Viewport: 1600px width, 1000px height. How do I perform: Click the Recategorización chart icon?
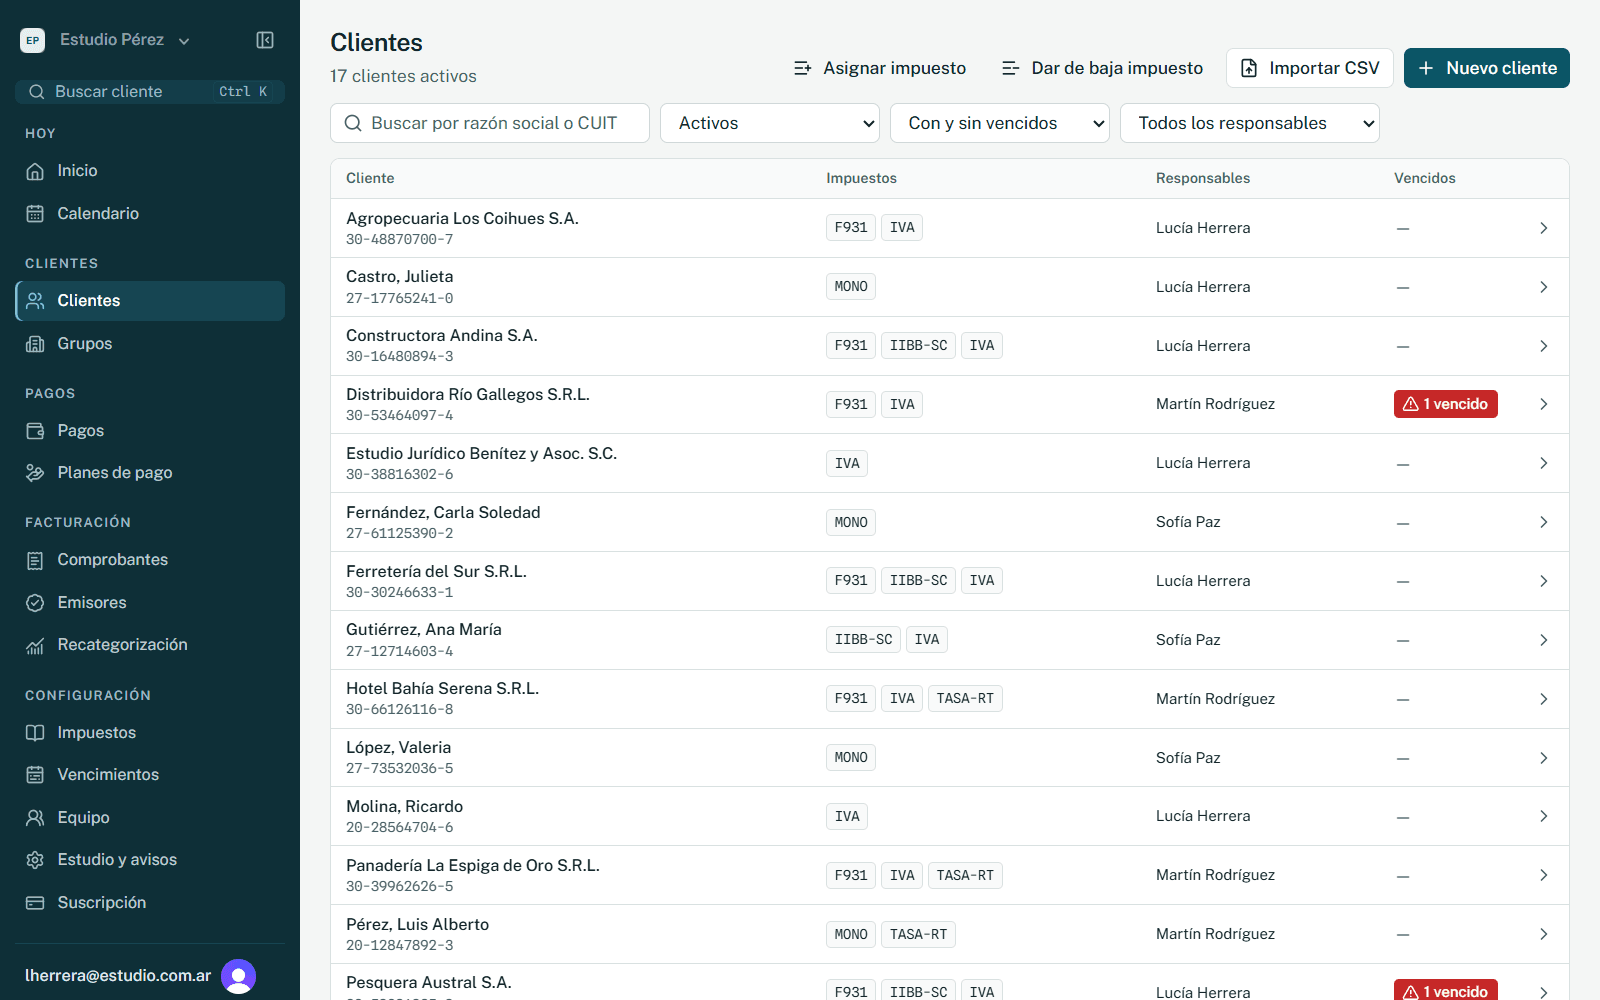[x=35, y=645]
